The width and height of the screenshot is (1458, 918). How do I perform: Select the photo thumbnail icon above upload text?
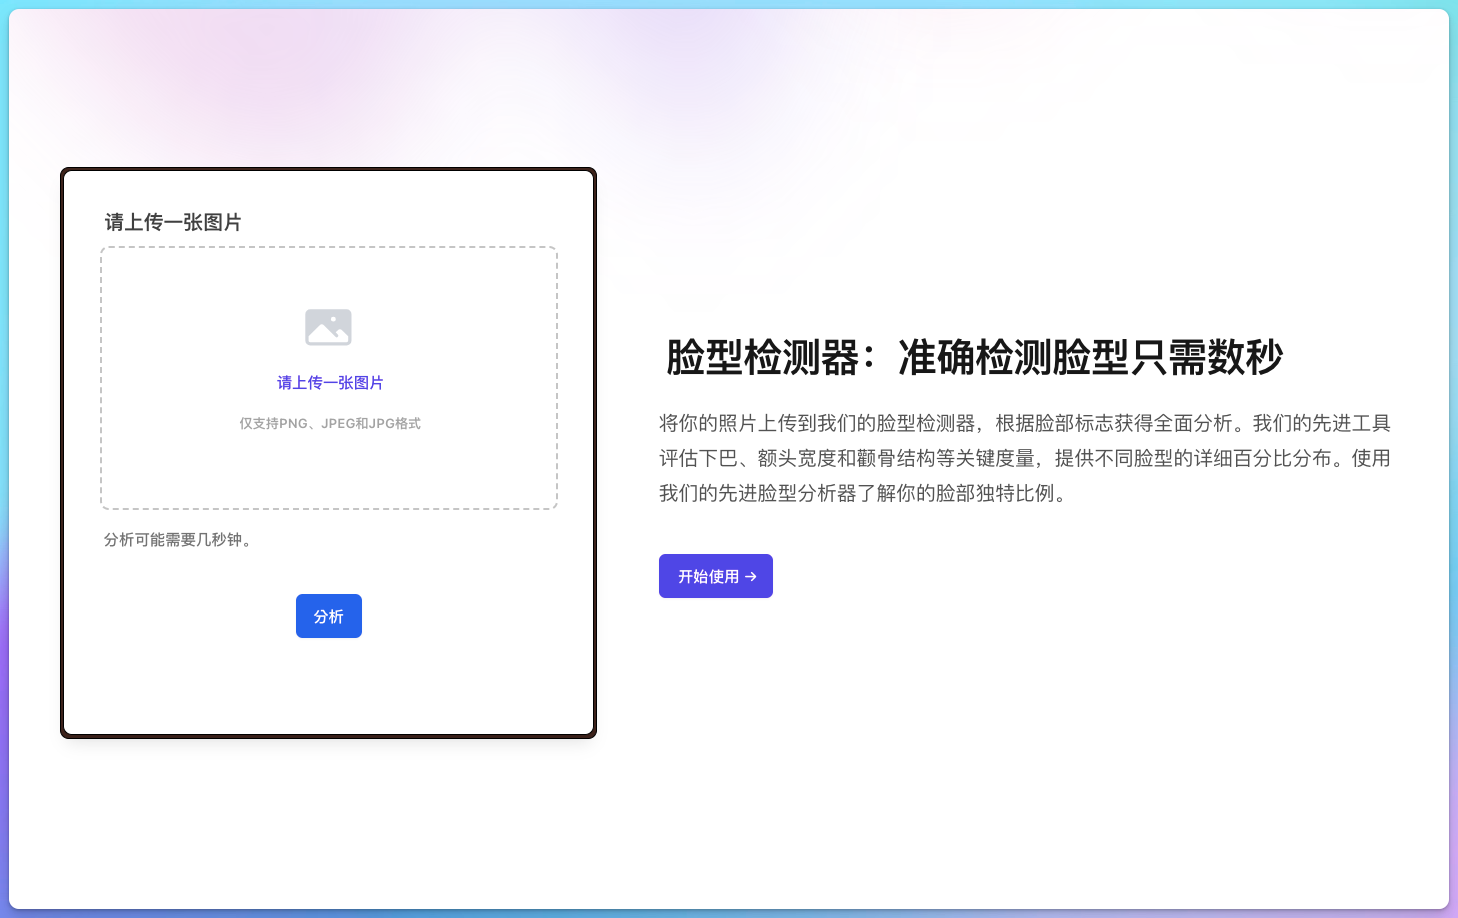pos(328,327)
